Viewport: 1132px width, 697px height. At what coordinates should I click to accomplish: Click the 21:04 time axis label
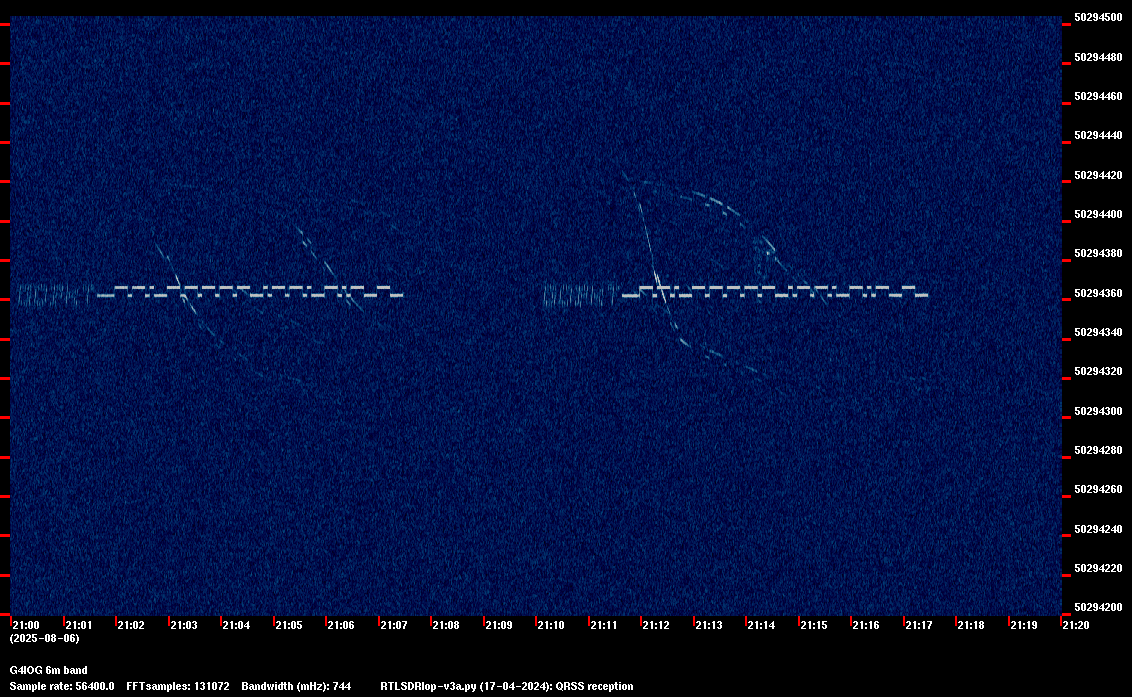(x=236, y=625)
